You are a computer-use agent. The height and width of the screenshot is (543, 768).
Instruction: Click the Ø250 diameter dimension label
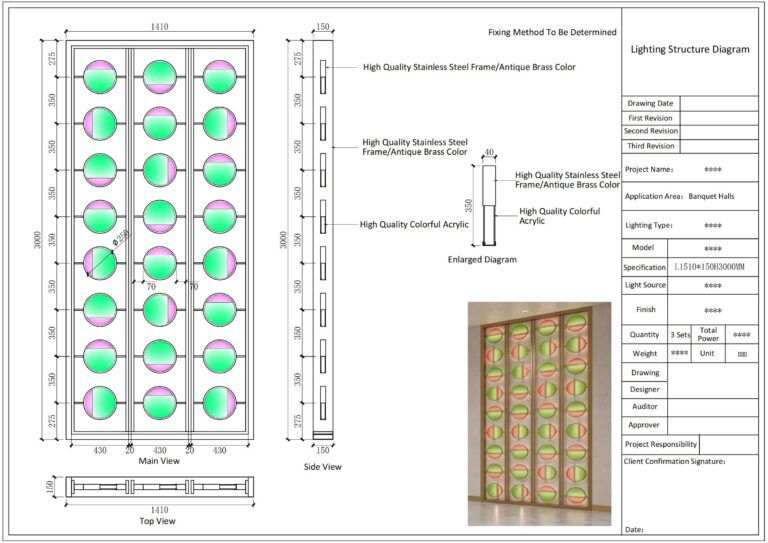[x=119, y=238]
